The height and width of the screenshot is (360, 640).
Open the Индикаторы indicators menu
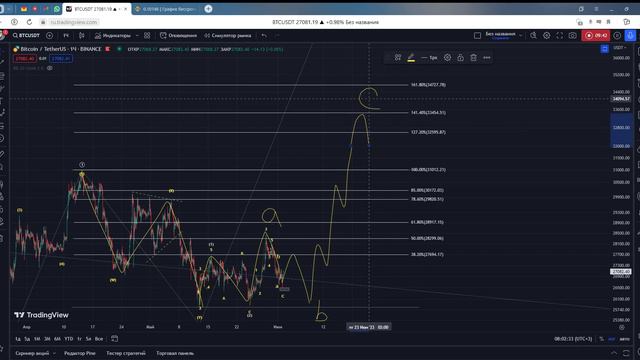pos(113,36)
